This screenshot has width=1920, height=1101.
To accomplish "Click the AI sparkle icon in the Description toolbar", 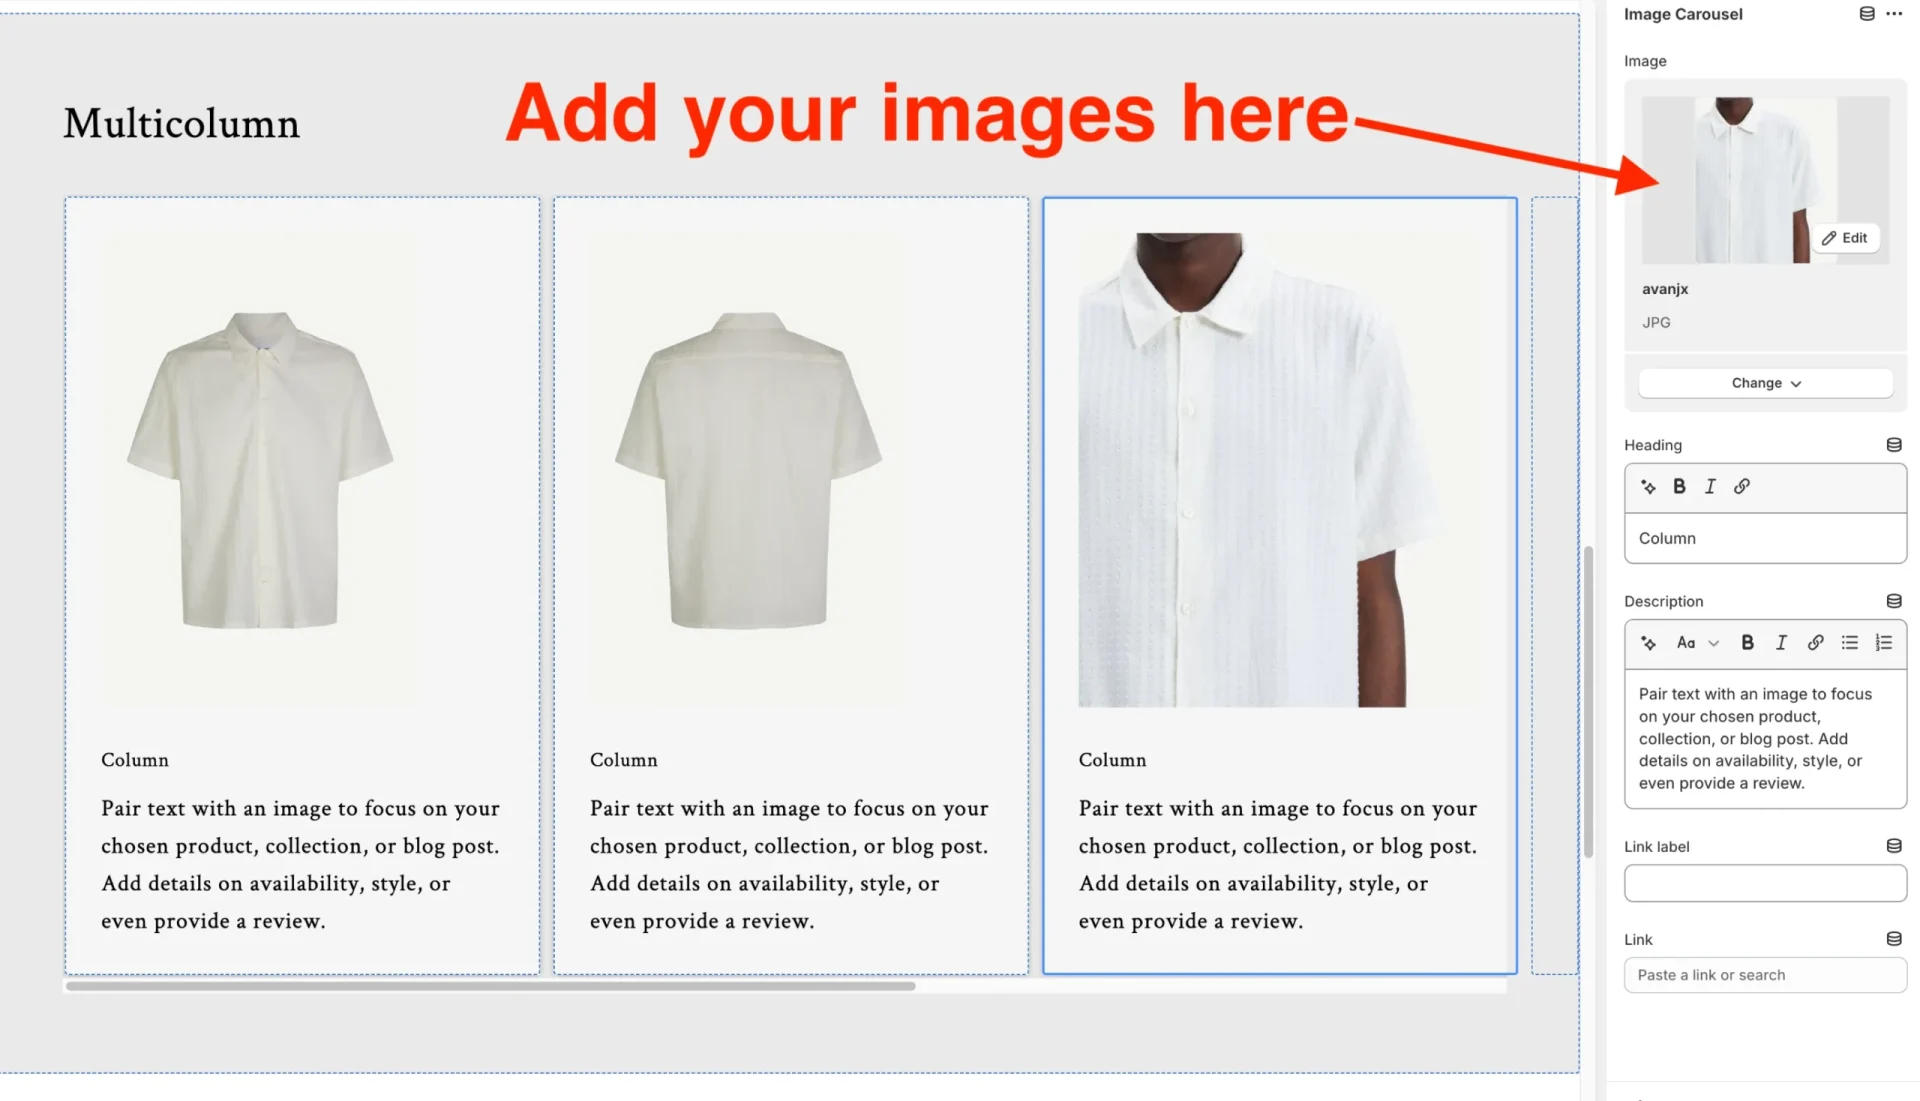I will [1647, 643].
